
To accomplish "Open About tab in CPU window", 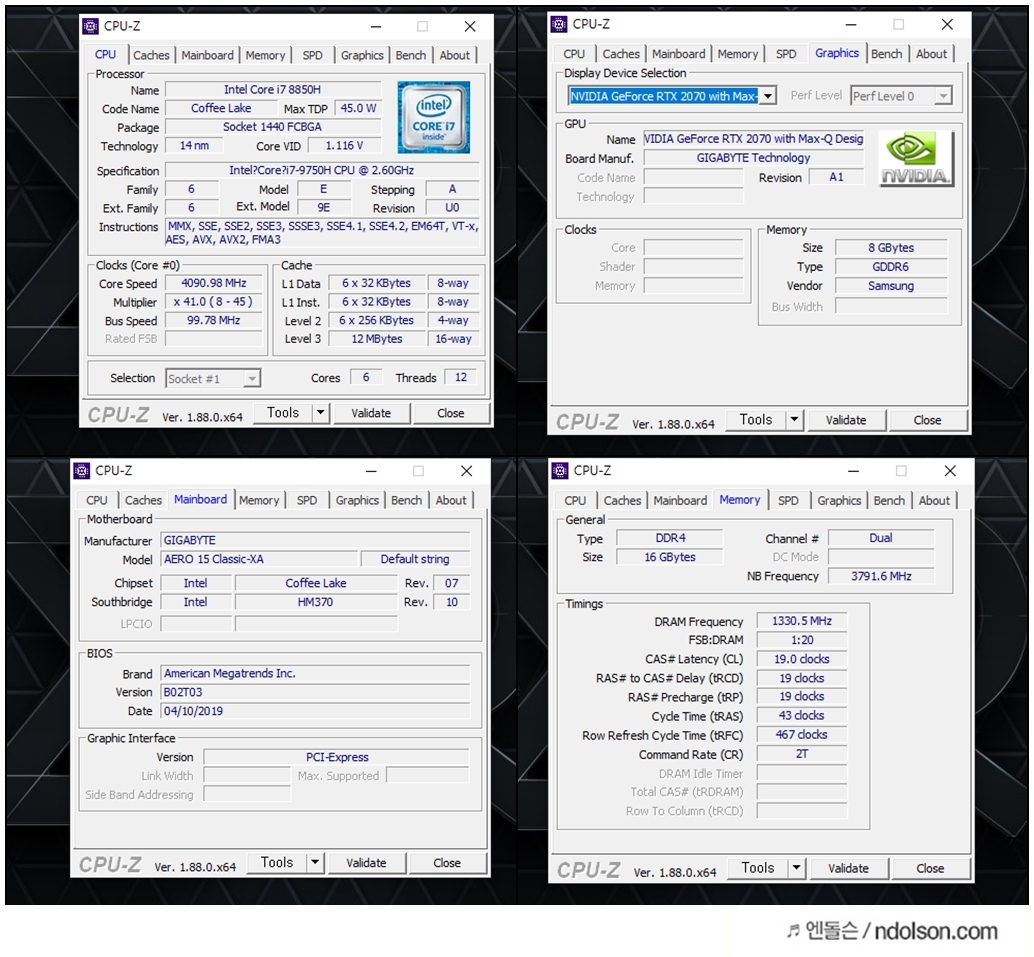I will click(455, 55).
